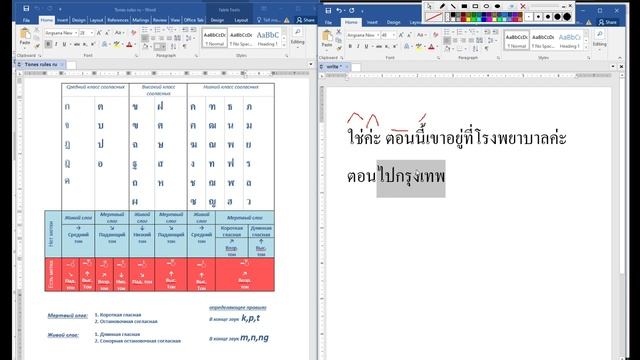Toggle Bold in Tones rules window

click(48, 44)
